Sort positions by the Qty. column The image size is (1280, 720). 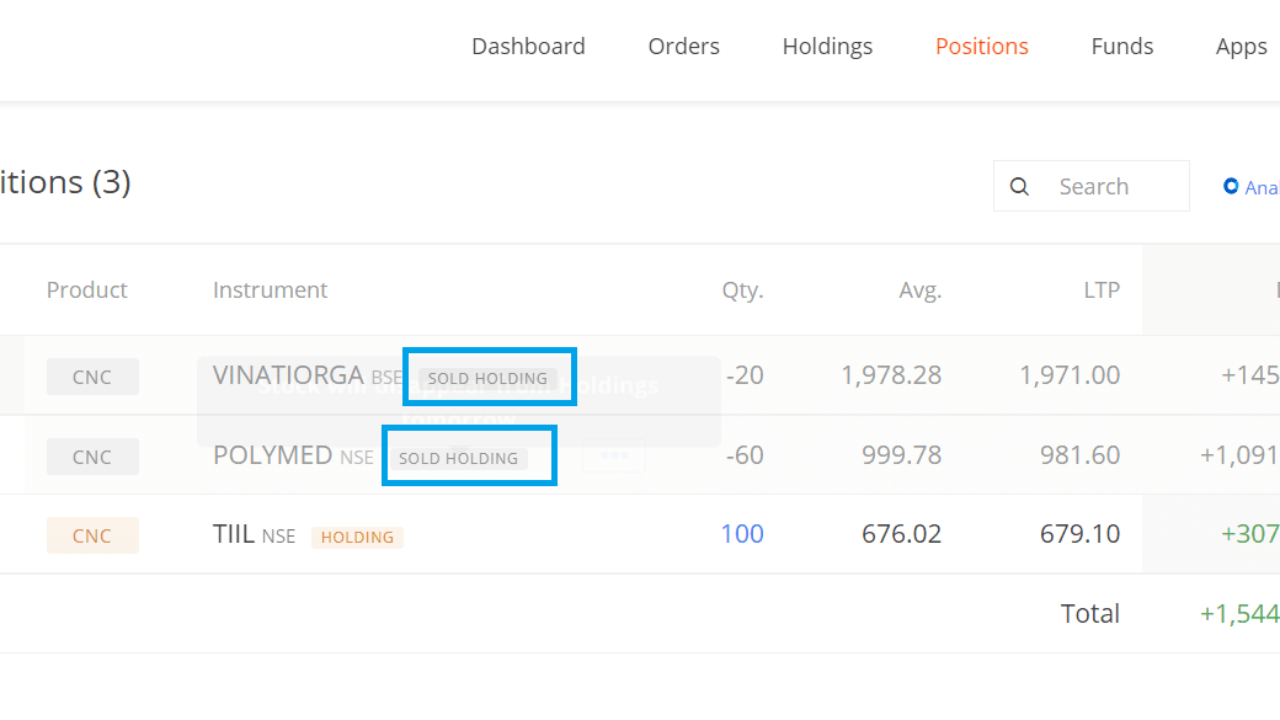point(742,290)
